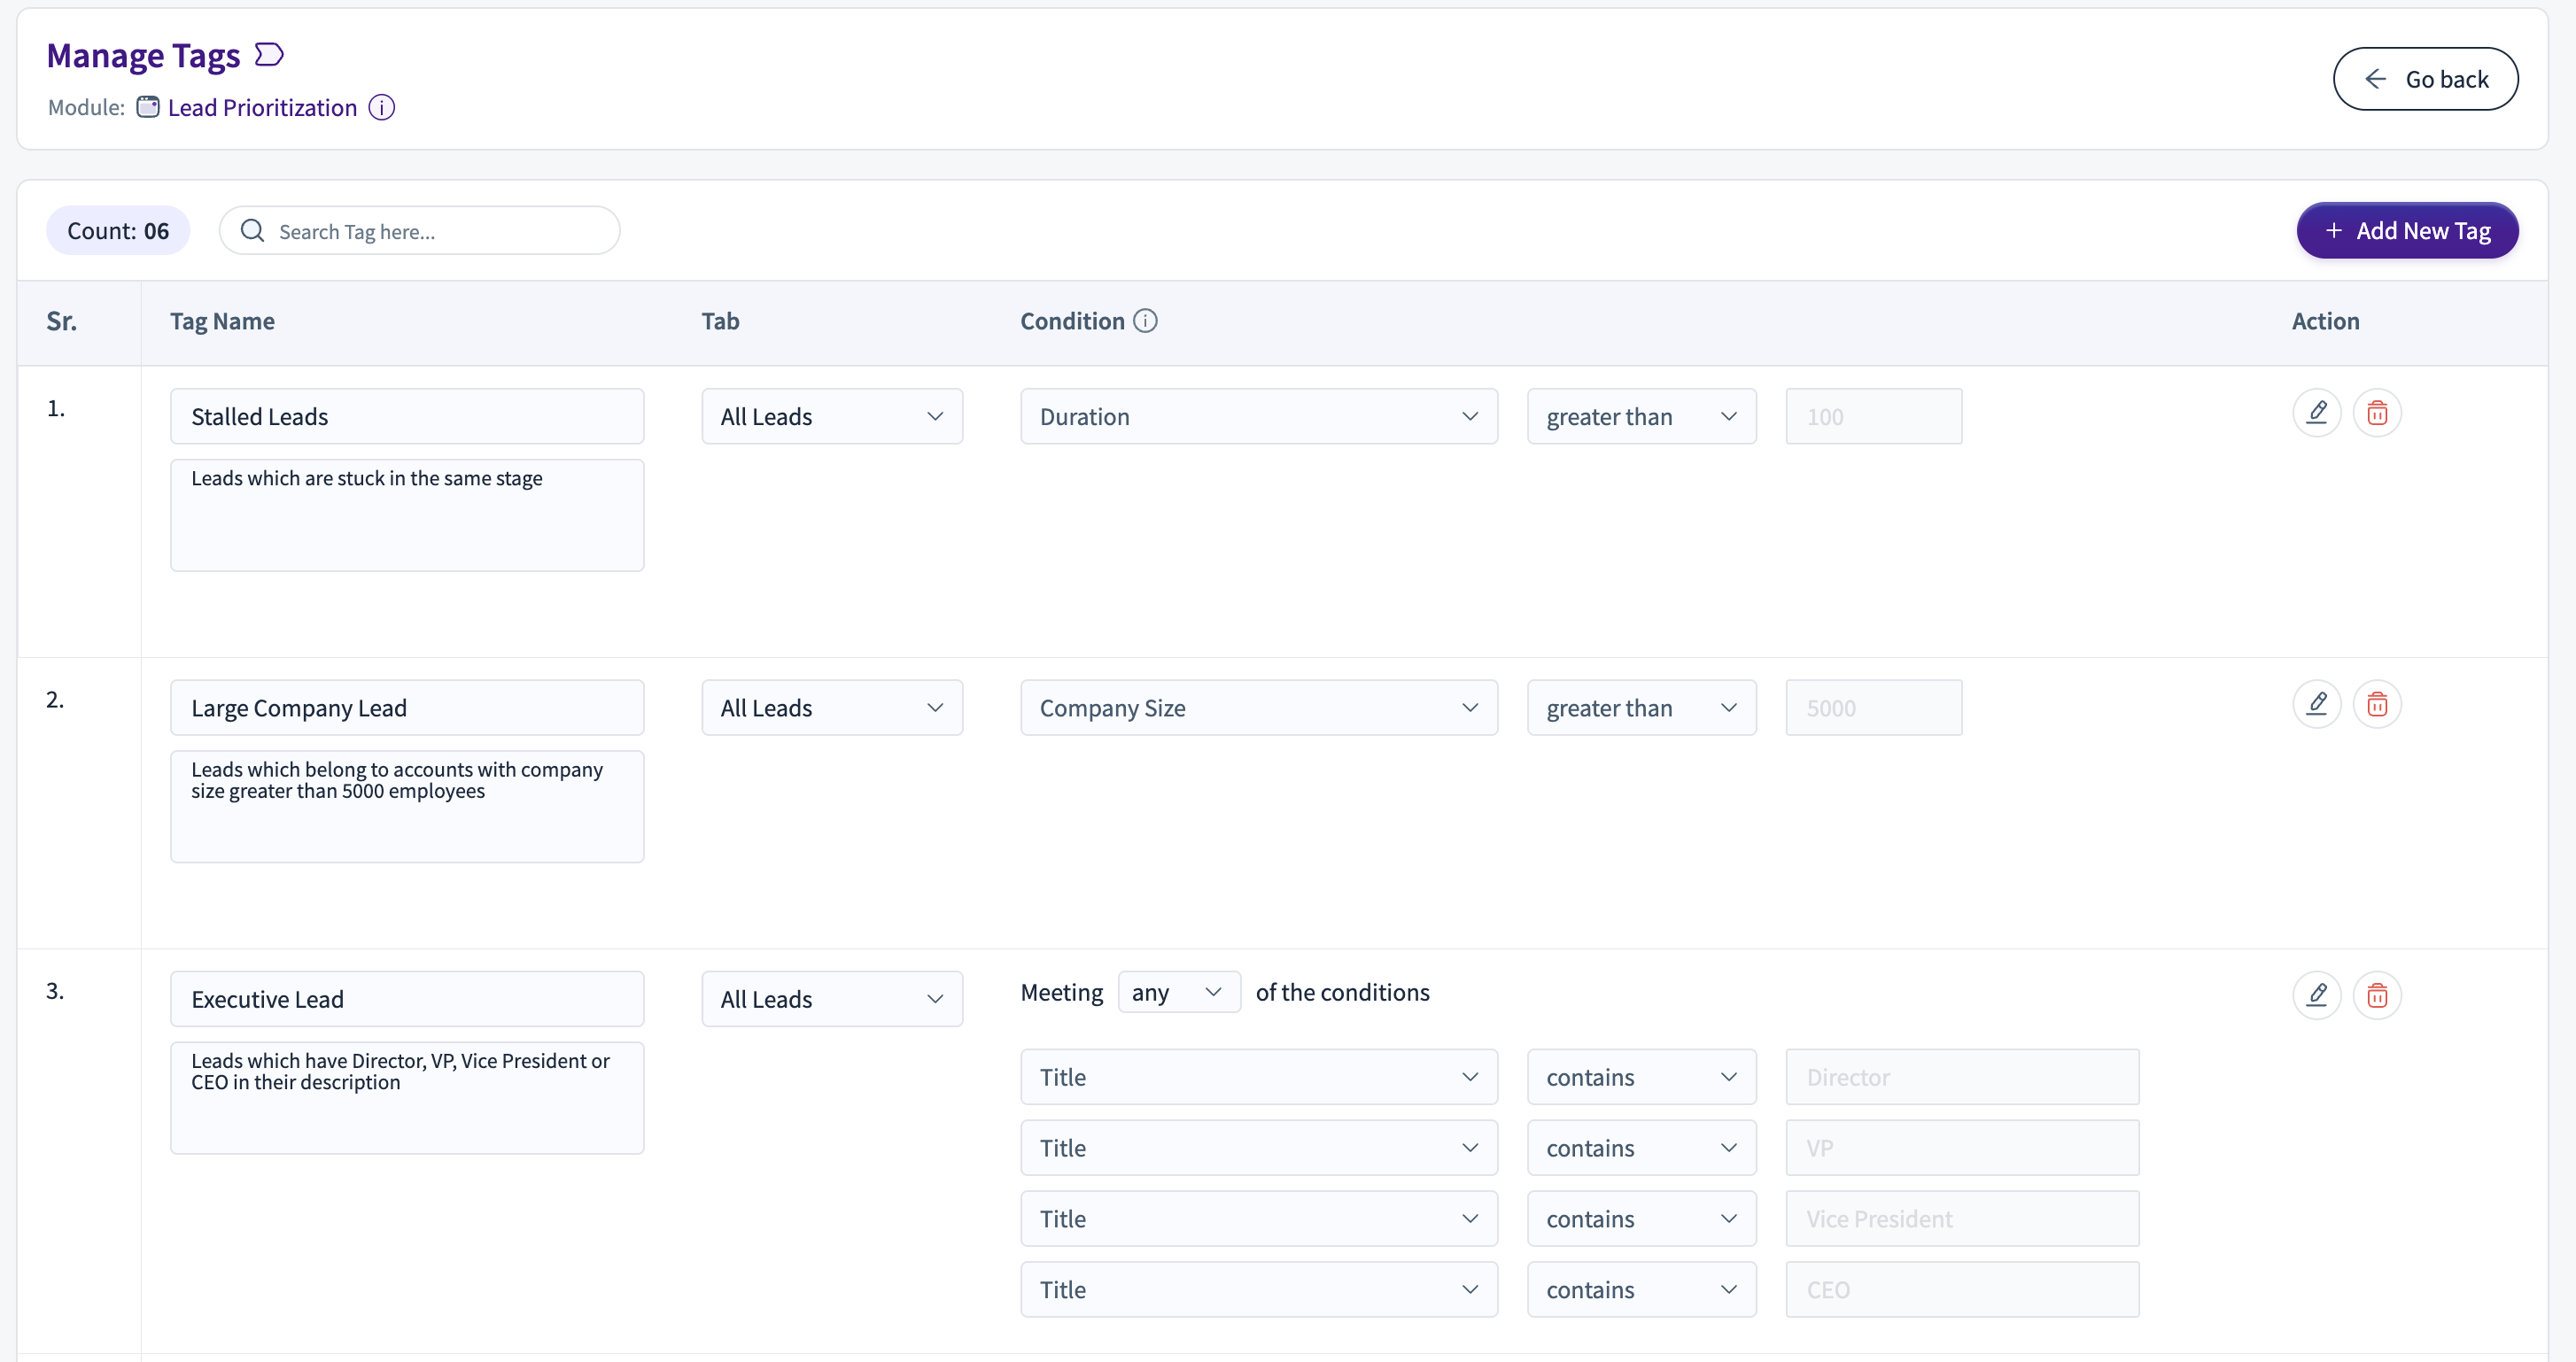Image resolution: width=2576 pixels, height=1362 pixels.
Task: Click the Sr. column header
Action: coord(61,321)
